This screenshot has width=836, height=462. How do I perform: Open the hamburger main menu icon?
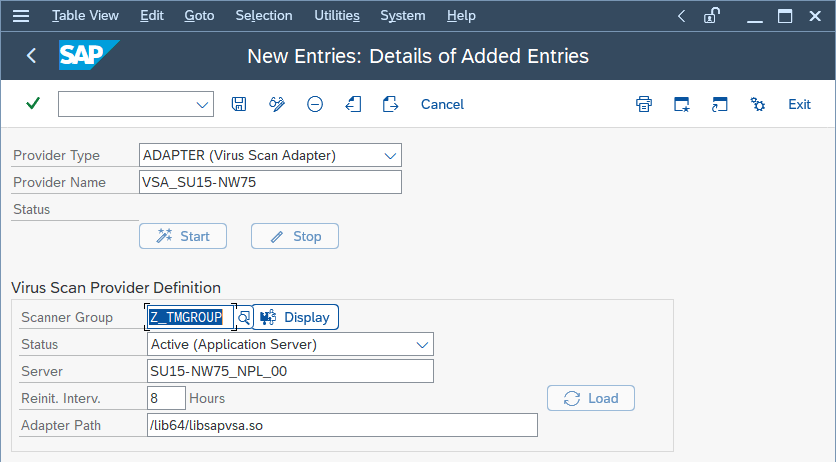pos(21,16)
